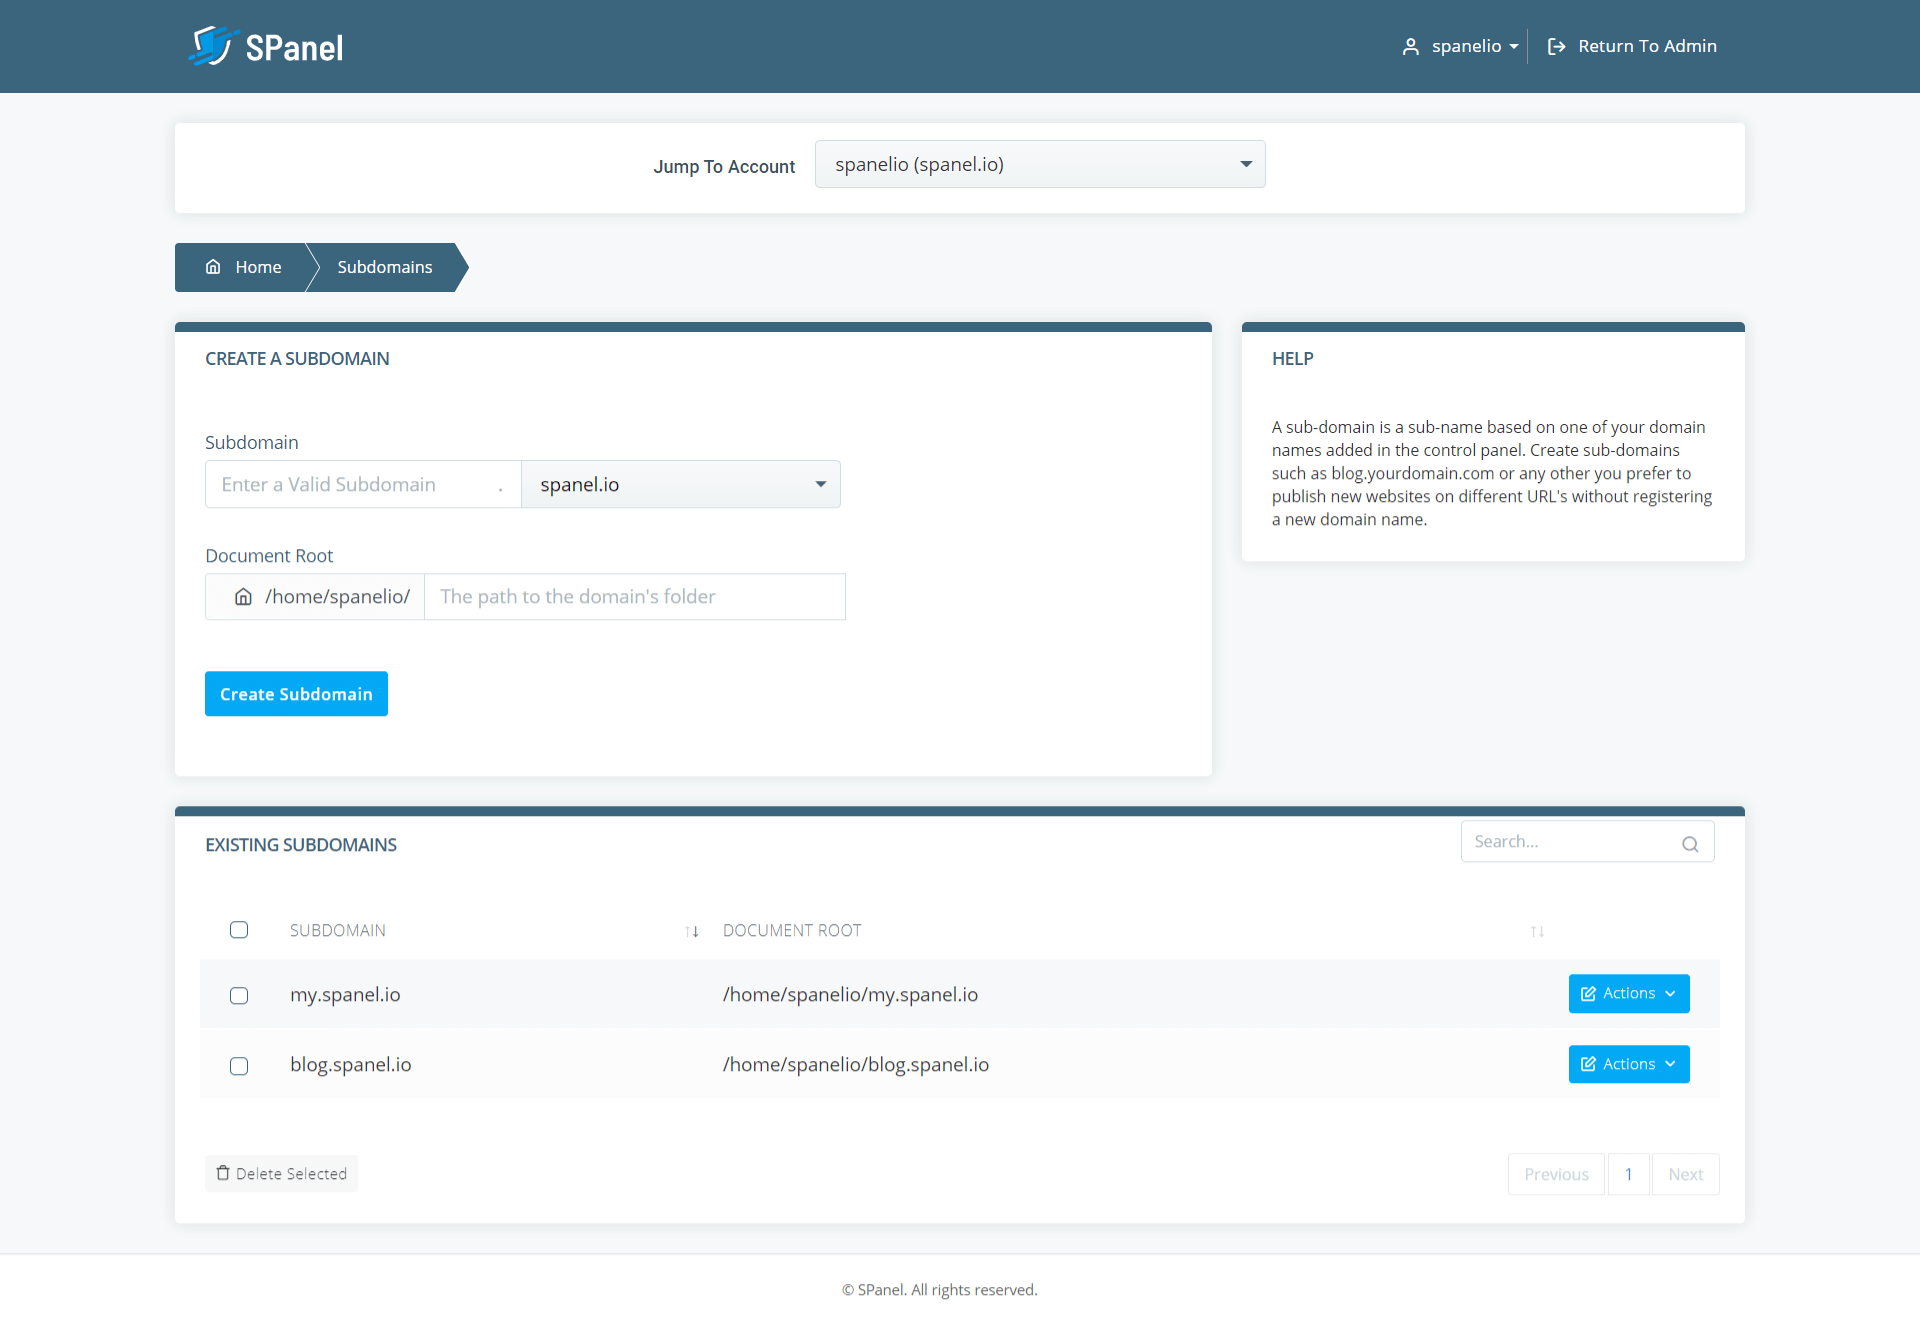
Task: Expand the spanelio user menu
Action: click(x=1461, y=46)
